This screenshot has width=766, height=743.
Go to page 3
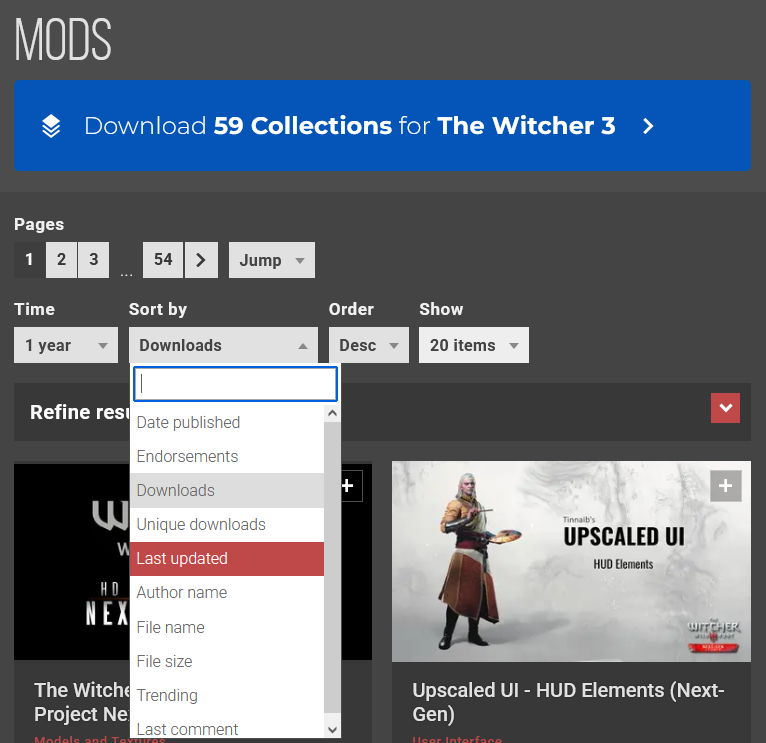(x=93, y=259)
